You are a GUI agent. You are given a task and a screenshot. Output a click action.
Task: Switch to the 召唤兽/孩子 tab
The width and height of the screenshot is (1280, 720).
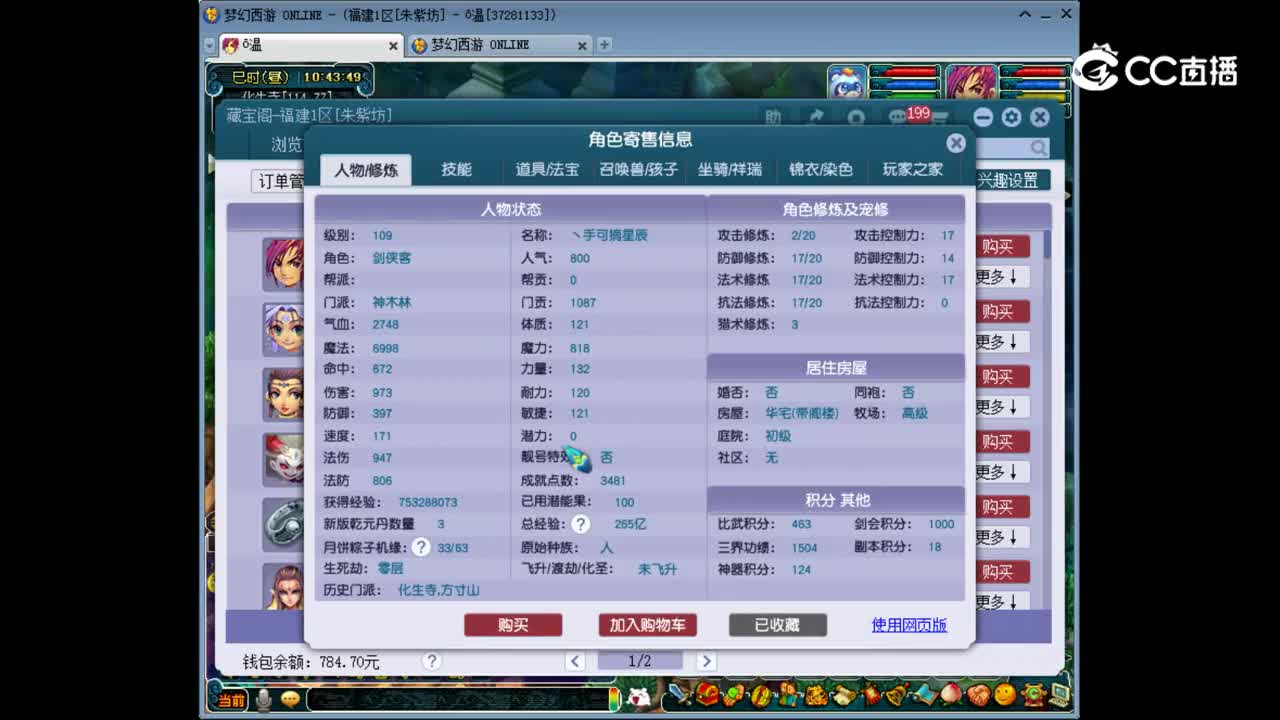tap(638, 170)
